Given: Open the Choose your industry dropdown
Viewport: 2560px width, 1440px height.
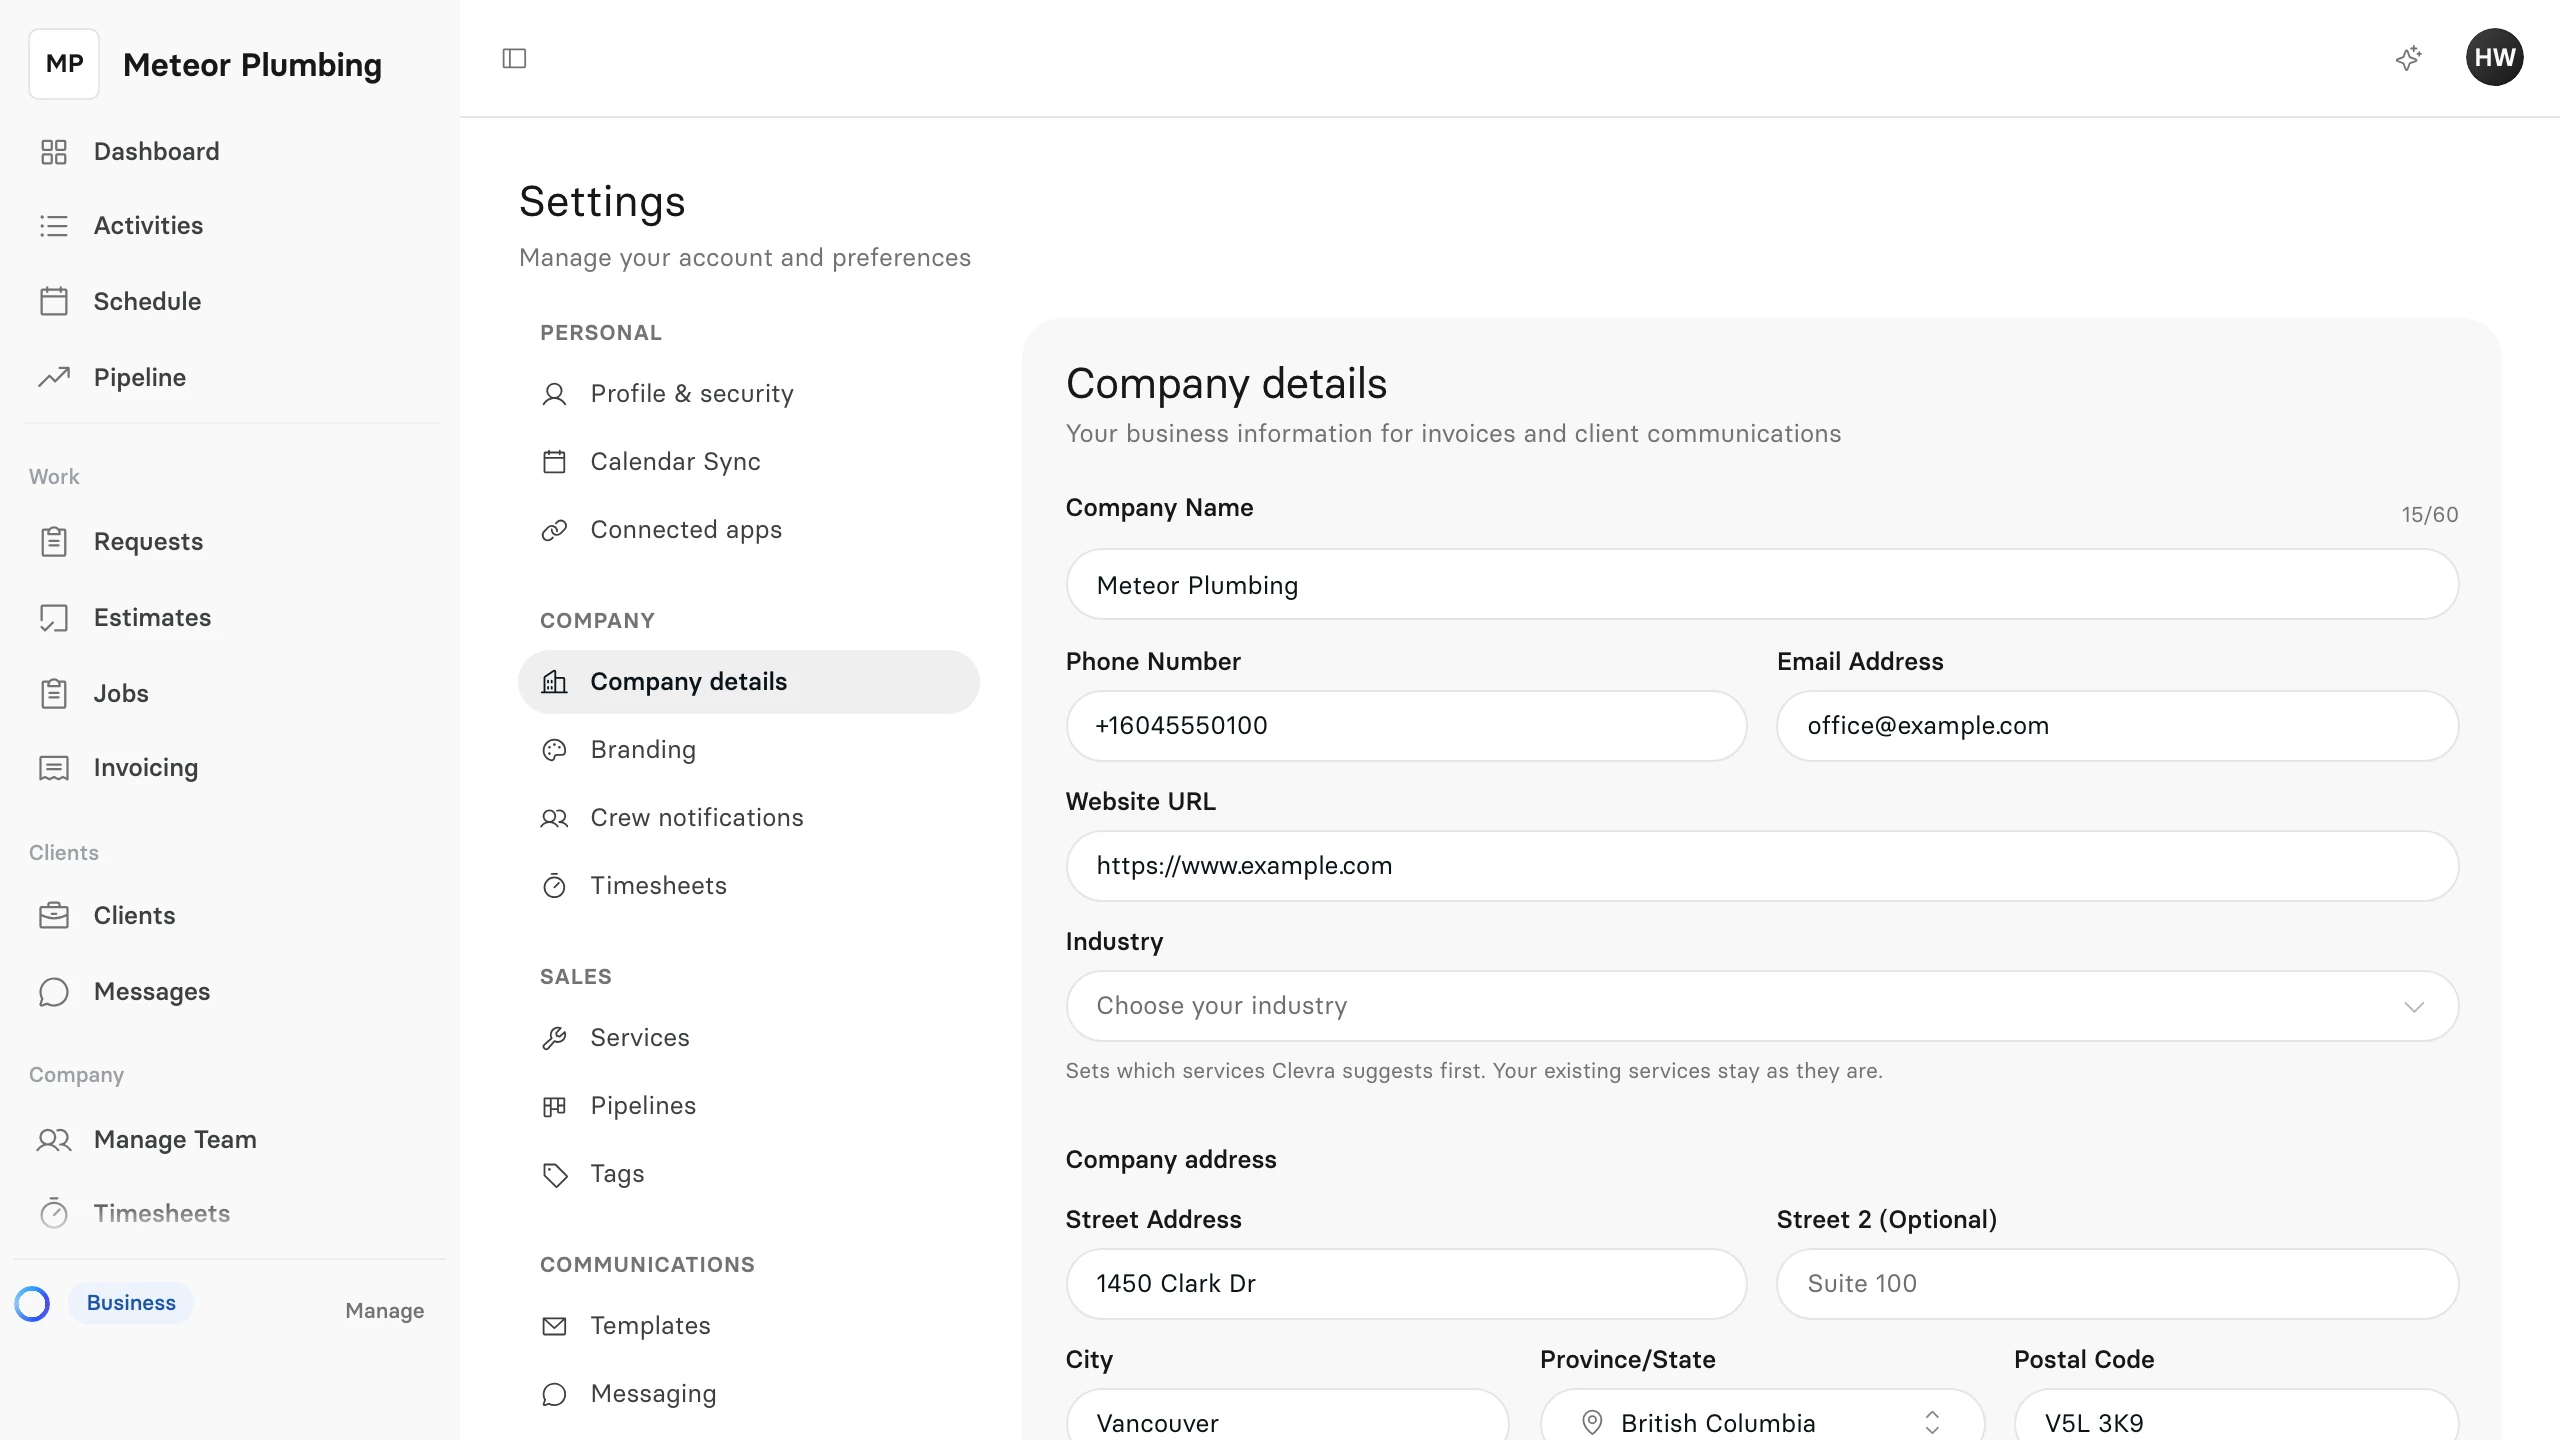Looking at the screenshot, I should pyautogui.click(x=1762, y=1006).
